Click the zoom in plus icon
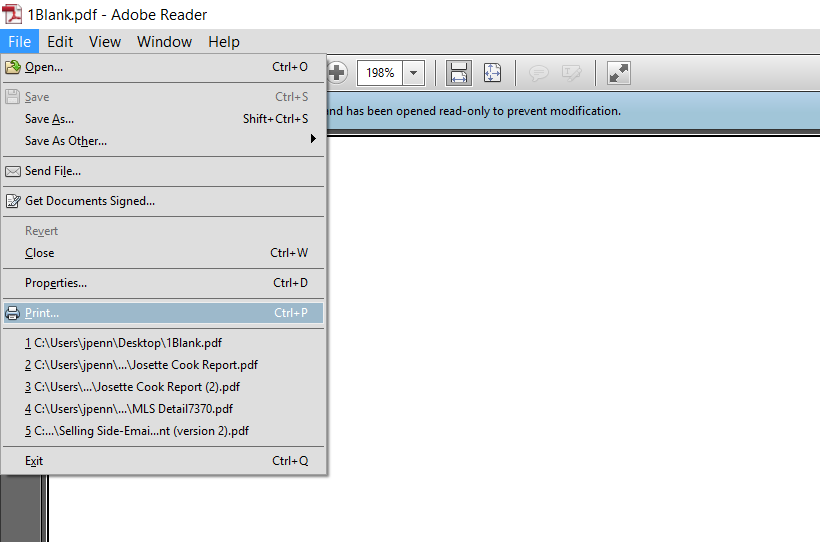820x542 pixels. pyautogui.click(x=337, y=73)
